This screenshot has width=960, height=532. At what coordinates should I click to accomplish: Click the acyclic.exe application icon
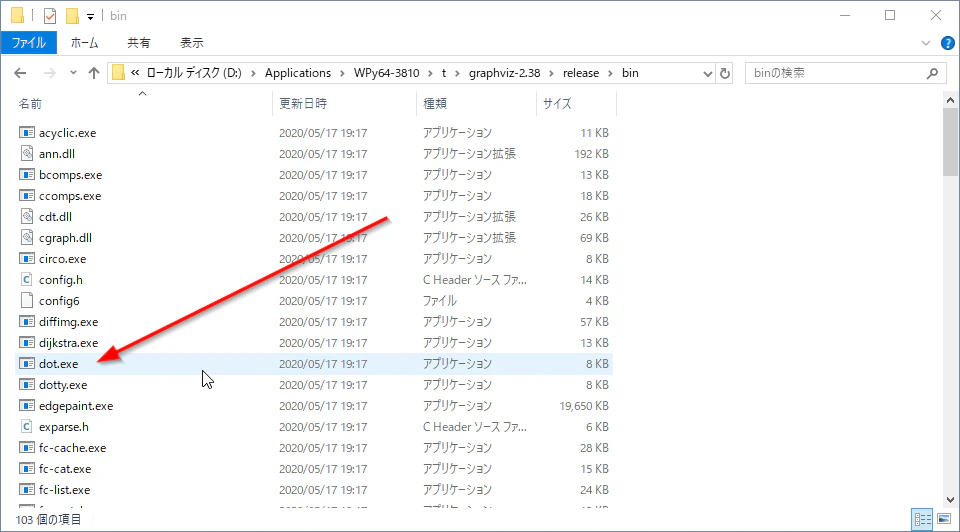26,133
